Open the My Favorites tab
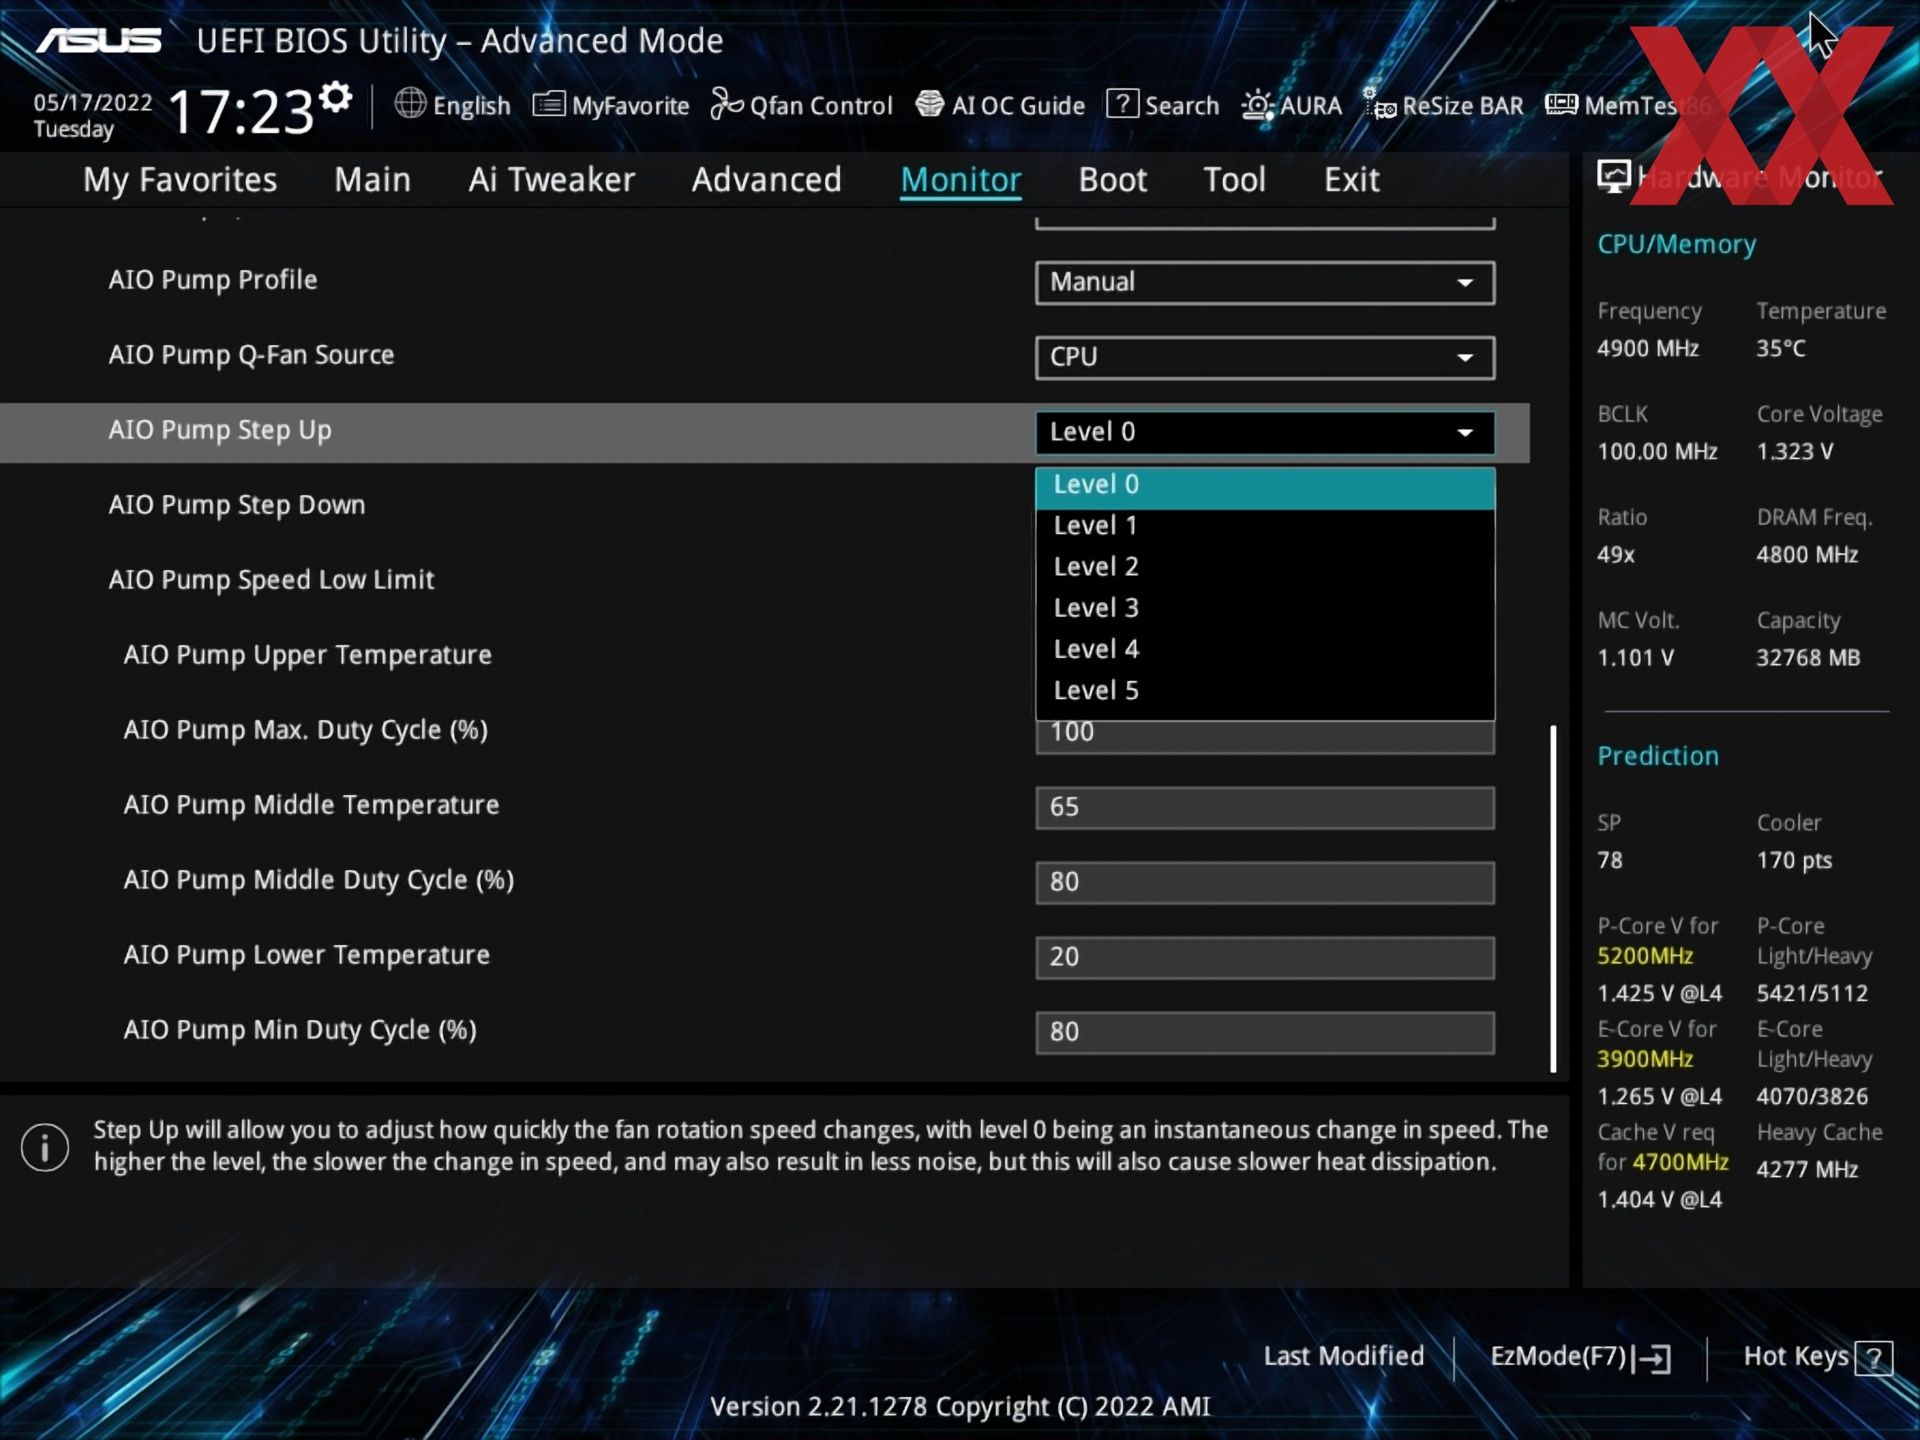The width and height of the screenshot is (1920, 1440). tap(180, 180)
